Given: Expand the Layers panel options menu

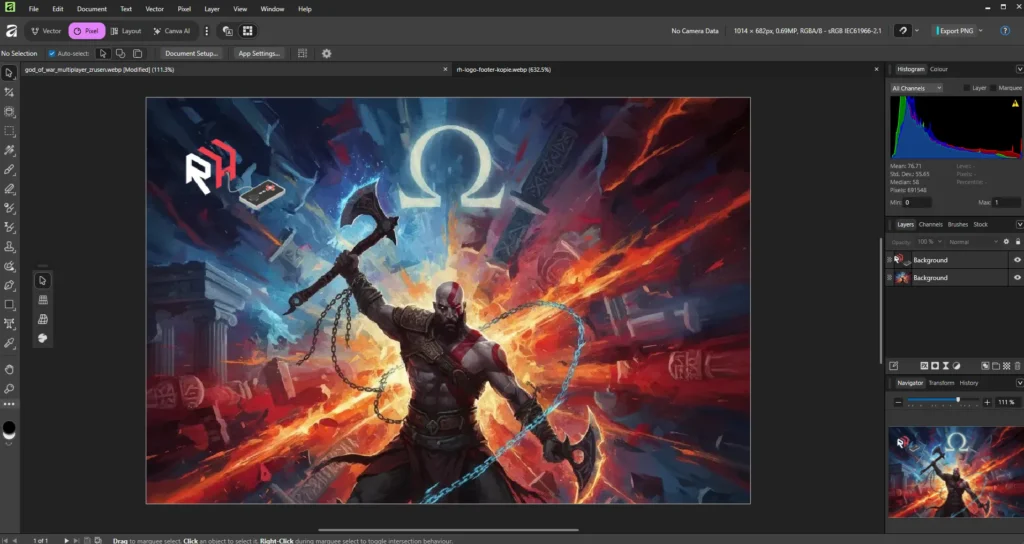Looking at the screenshot, I should (1019, 225).
